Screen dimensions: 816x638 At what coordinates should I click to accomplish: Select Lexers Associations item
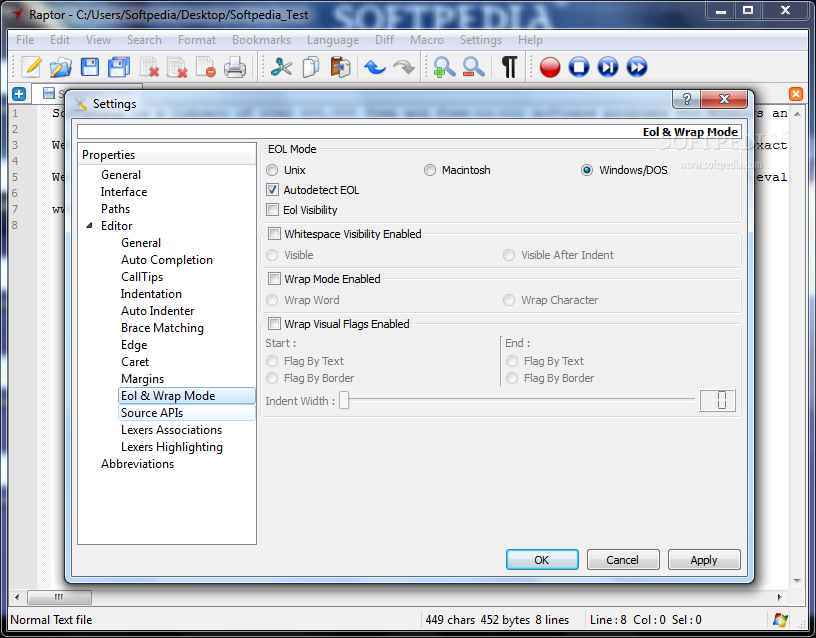pos(171,430)
